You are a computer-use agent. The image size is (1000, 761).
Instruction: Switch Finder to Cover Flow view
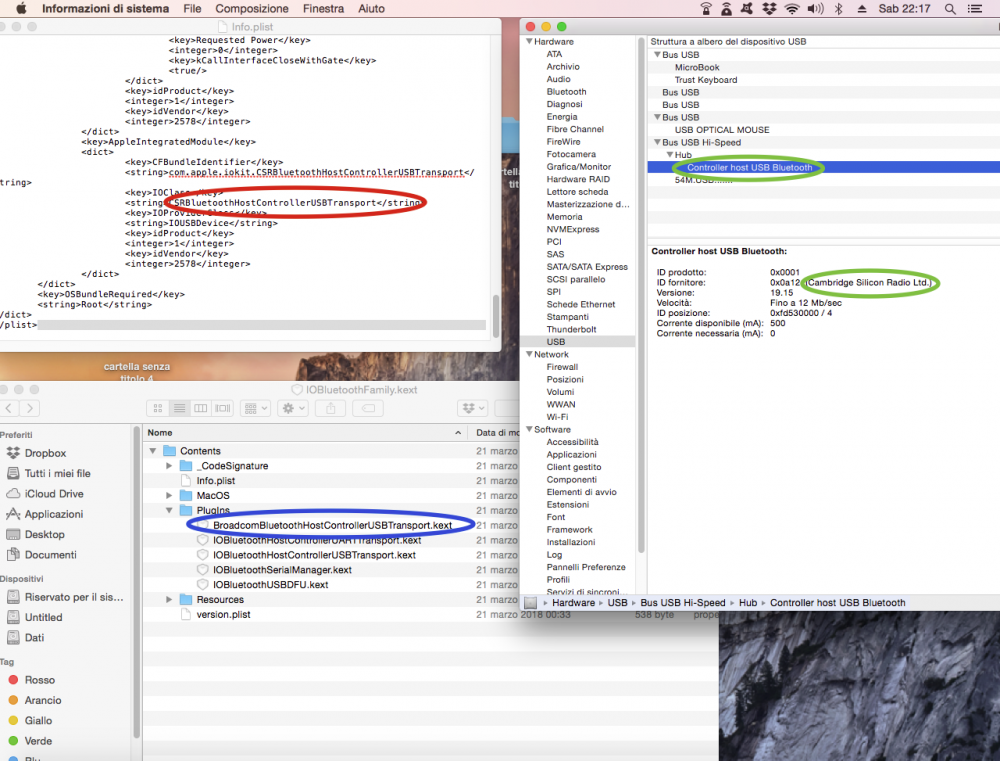click(223, 408)
